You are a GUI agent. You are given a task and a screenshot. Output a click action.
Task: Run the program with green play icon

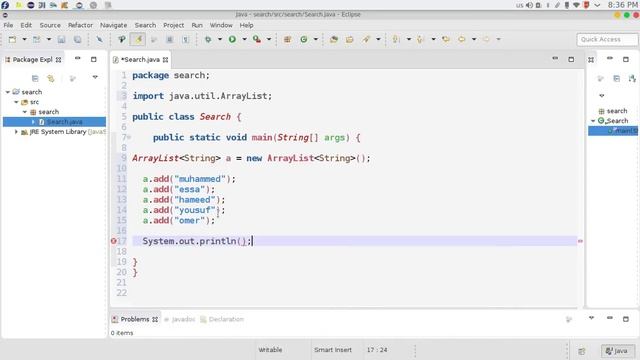(232, 39)
